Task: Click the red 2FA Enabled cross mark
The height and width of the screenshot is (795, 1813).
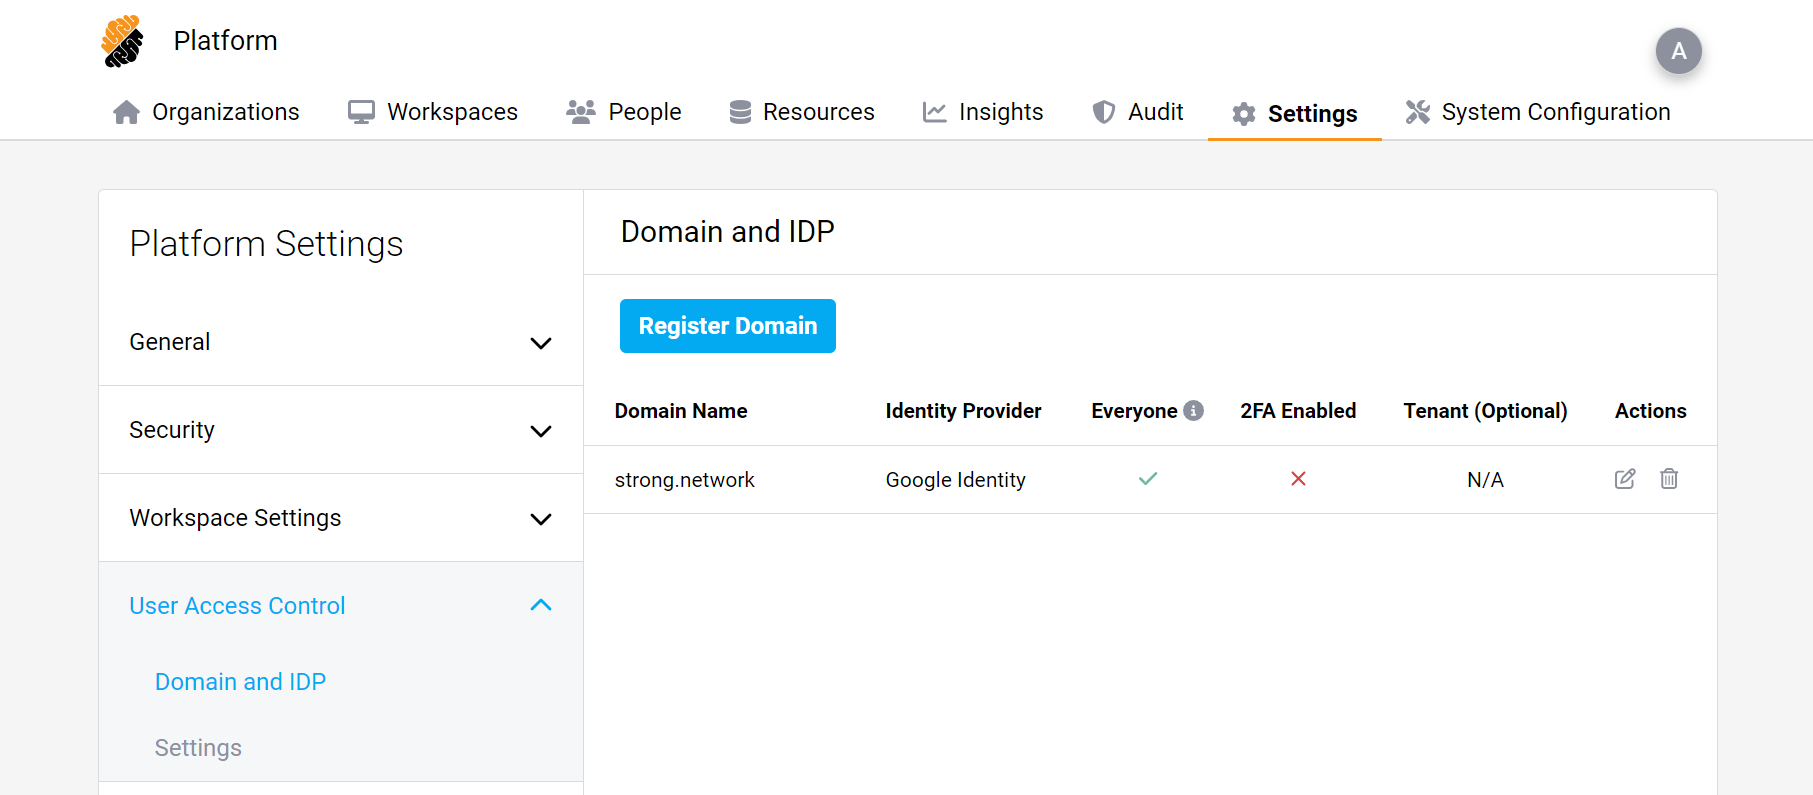Action: 1298,479
